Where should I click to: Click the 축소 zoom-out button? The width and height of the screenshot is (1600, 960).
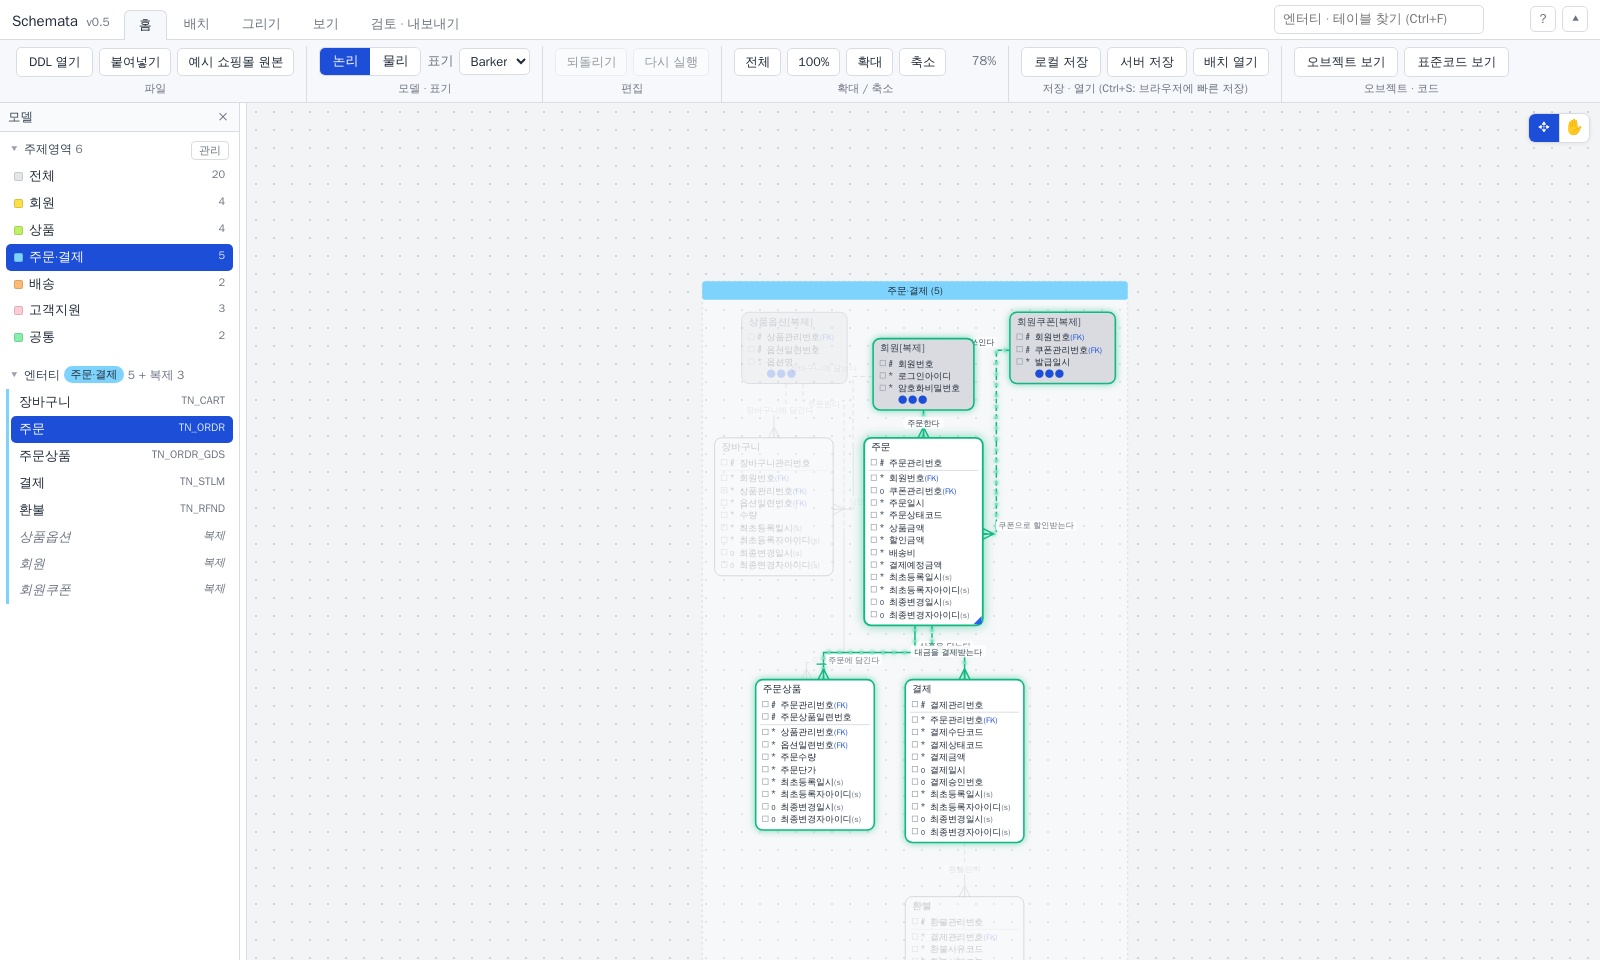pyautogui.click(x=923, y=62)
